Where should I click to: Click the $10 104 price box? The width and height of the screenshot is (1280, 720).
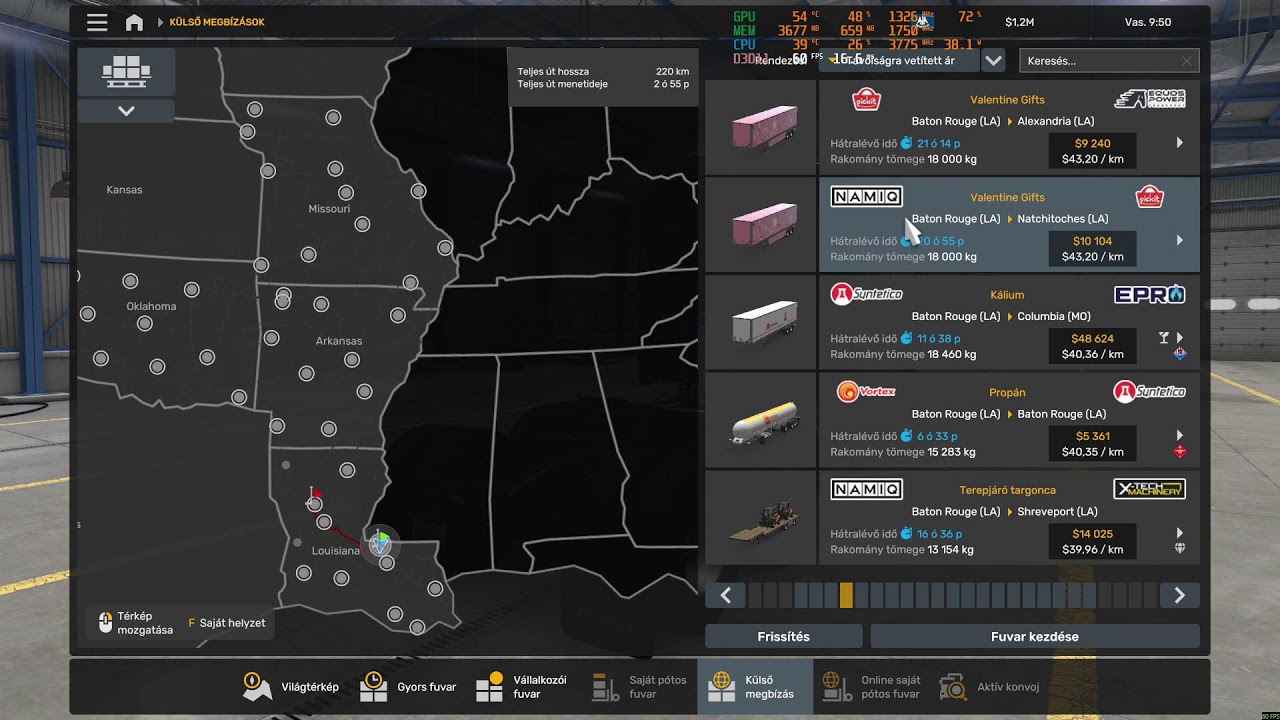point(1092,249)
